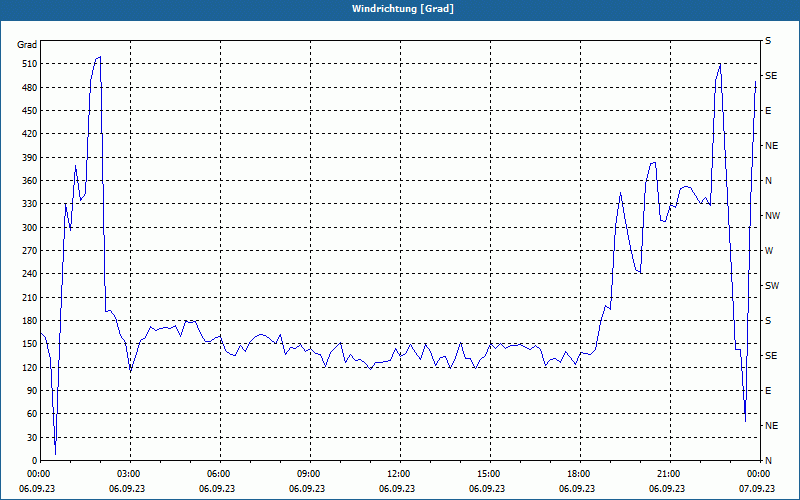Select the 330 value on the left axis

[x=28, y=204]
